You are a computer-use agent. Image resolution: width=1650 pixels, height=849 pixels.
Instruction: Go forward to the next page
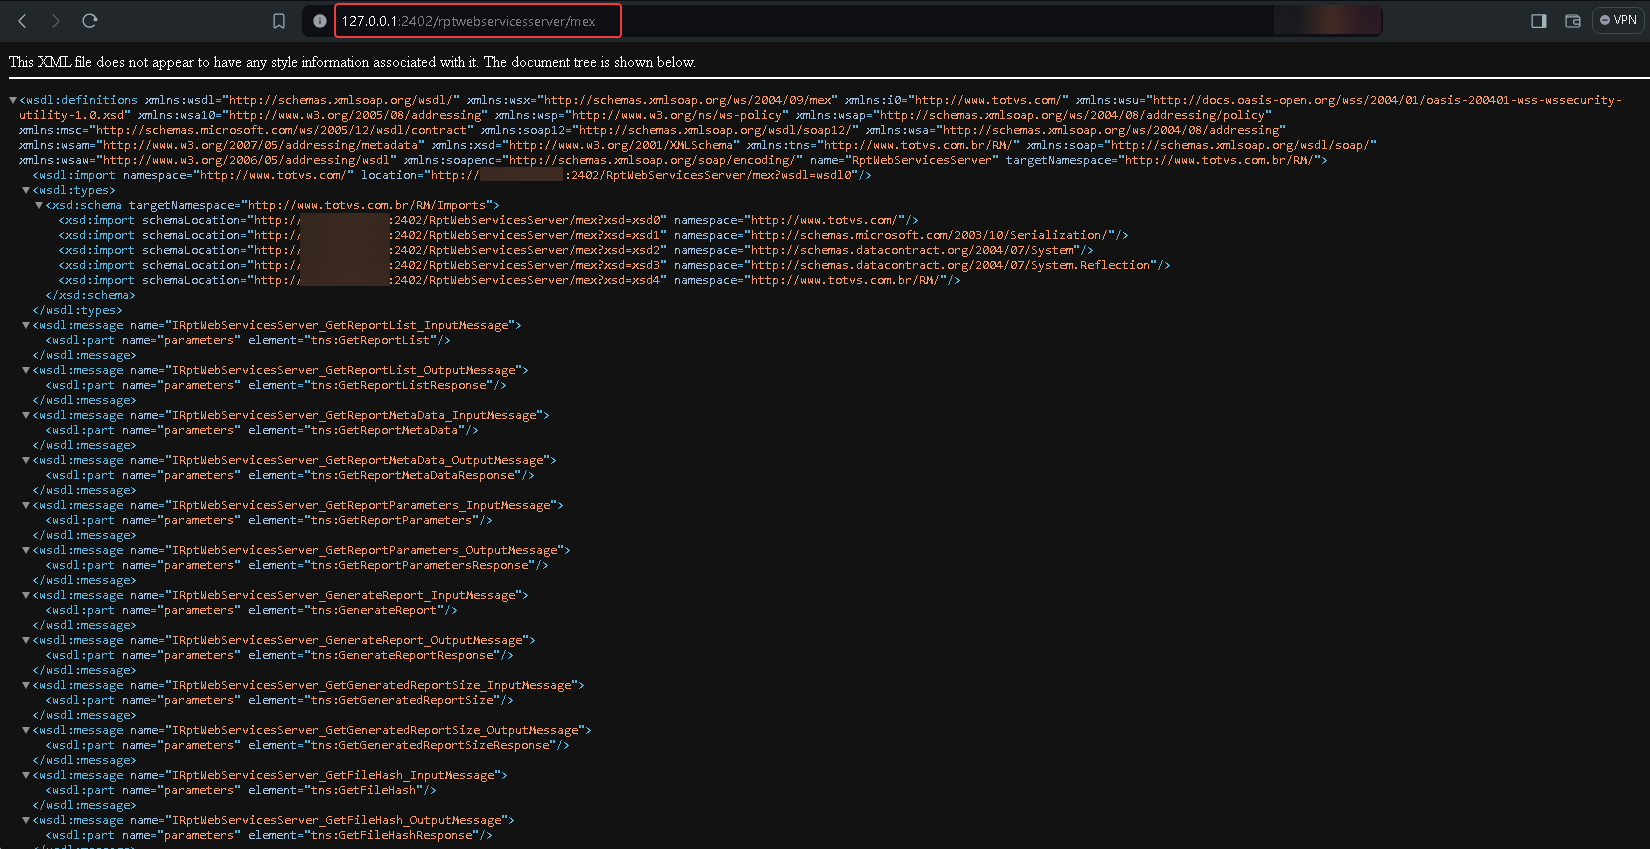(x=56, y=21)
